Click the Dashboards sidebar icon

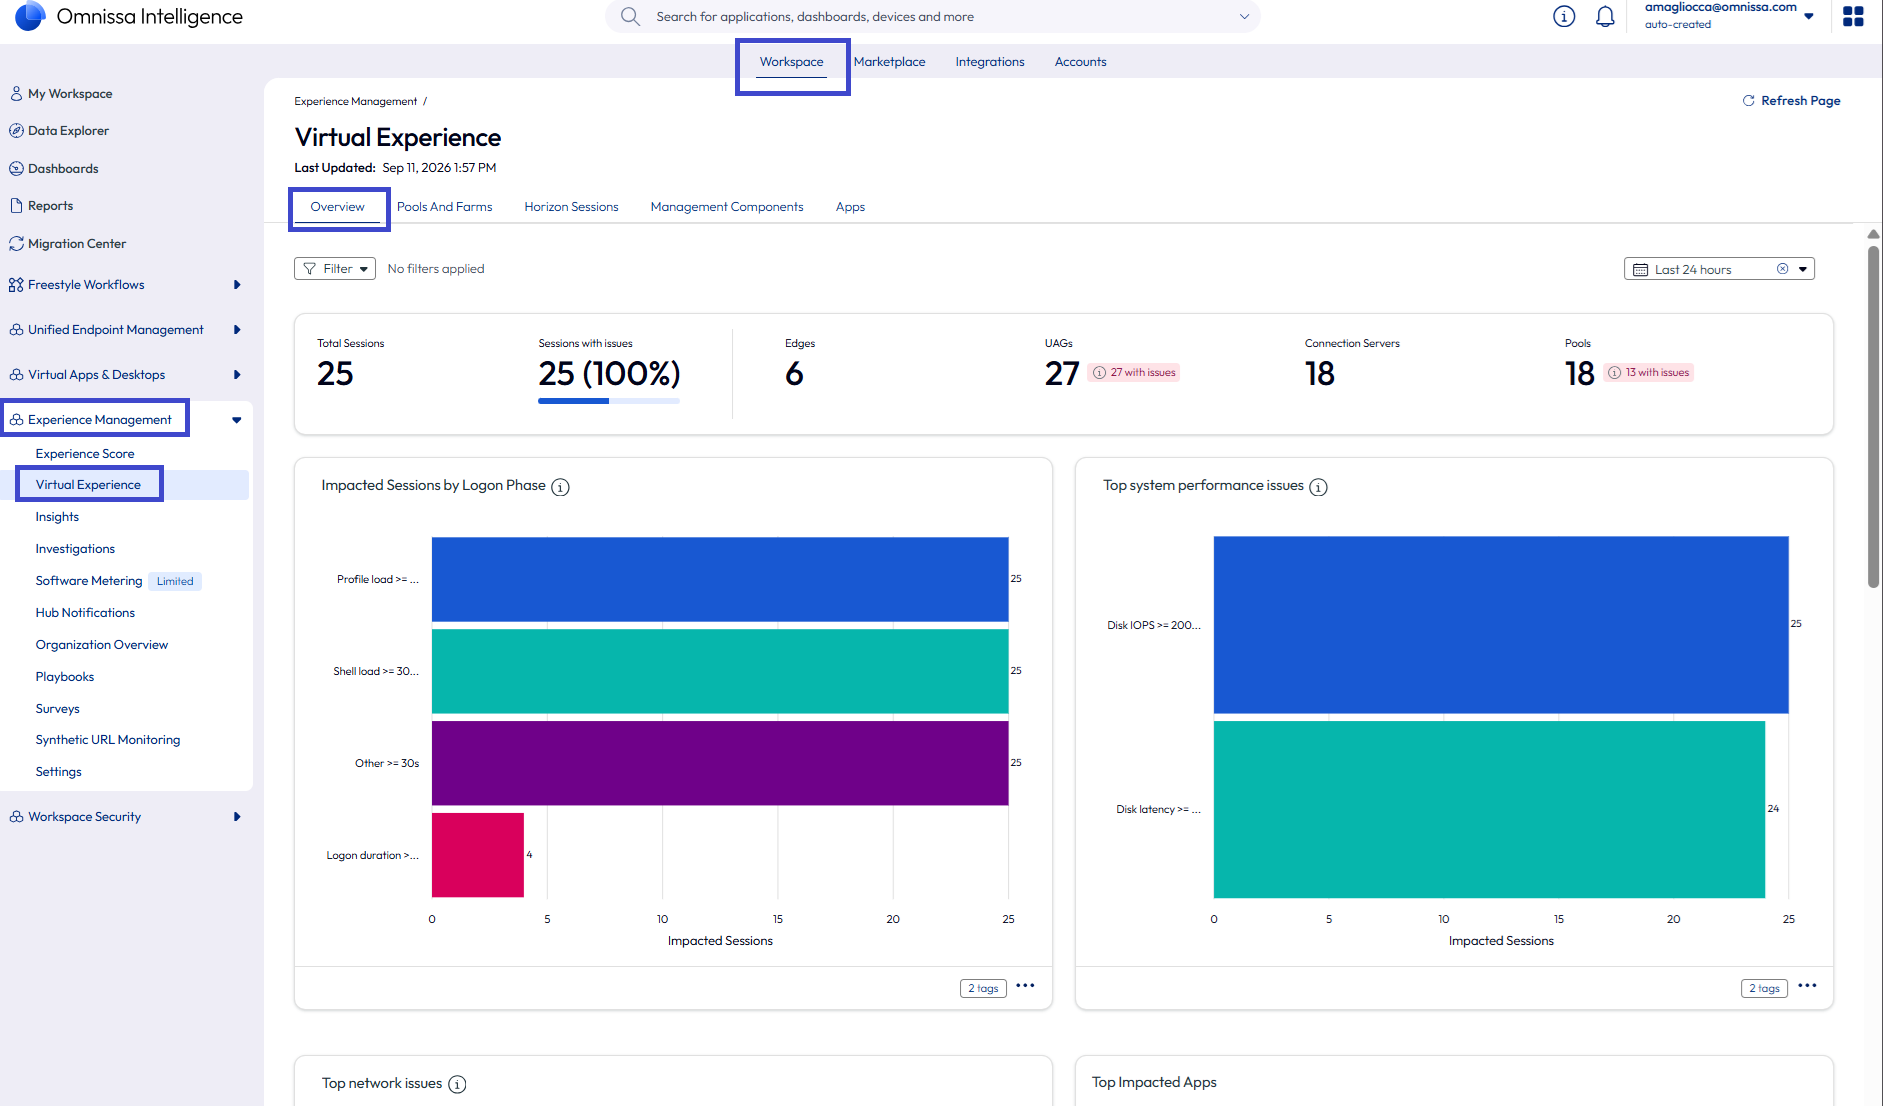click(x=16, y=169)
